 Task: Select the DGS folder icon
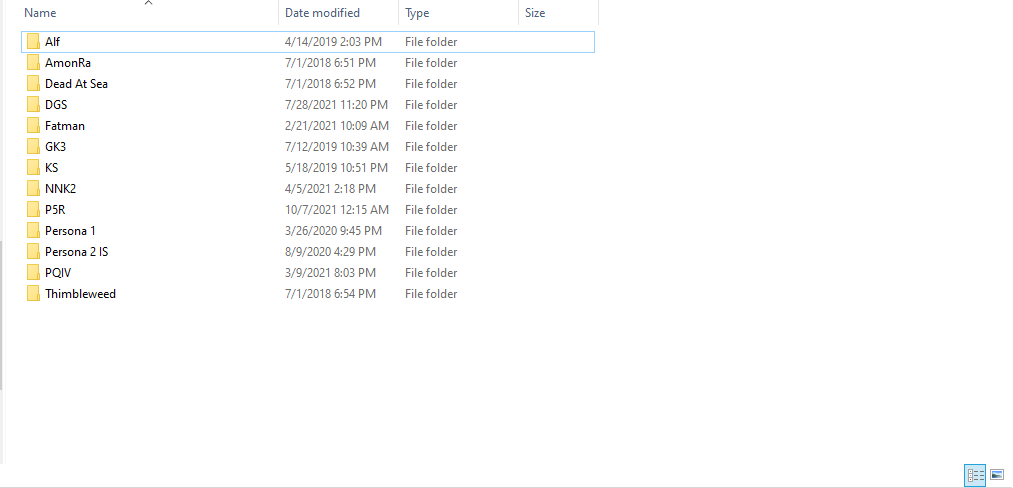34,105
